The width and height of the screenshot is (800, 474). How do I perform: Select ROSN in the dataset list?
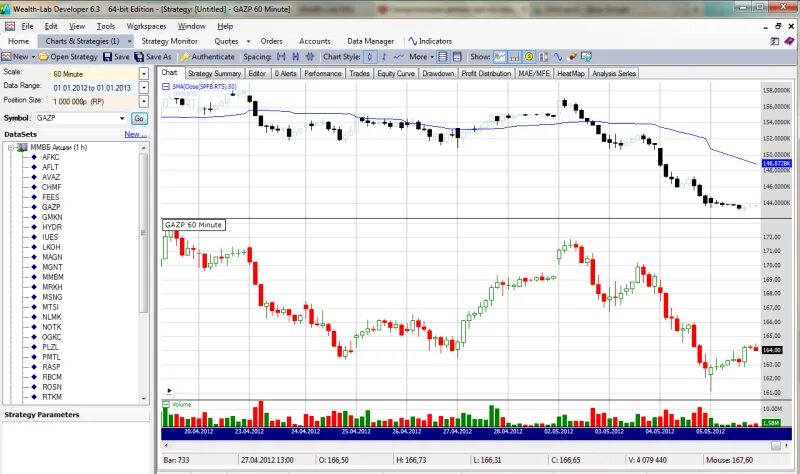coord(52,387)
